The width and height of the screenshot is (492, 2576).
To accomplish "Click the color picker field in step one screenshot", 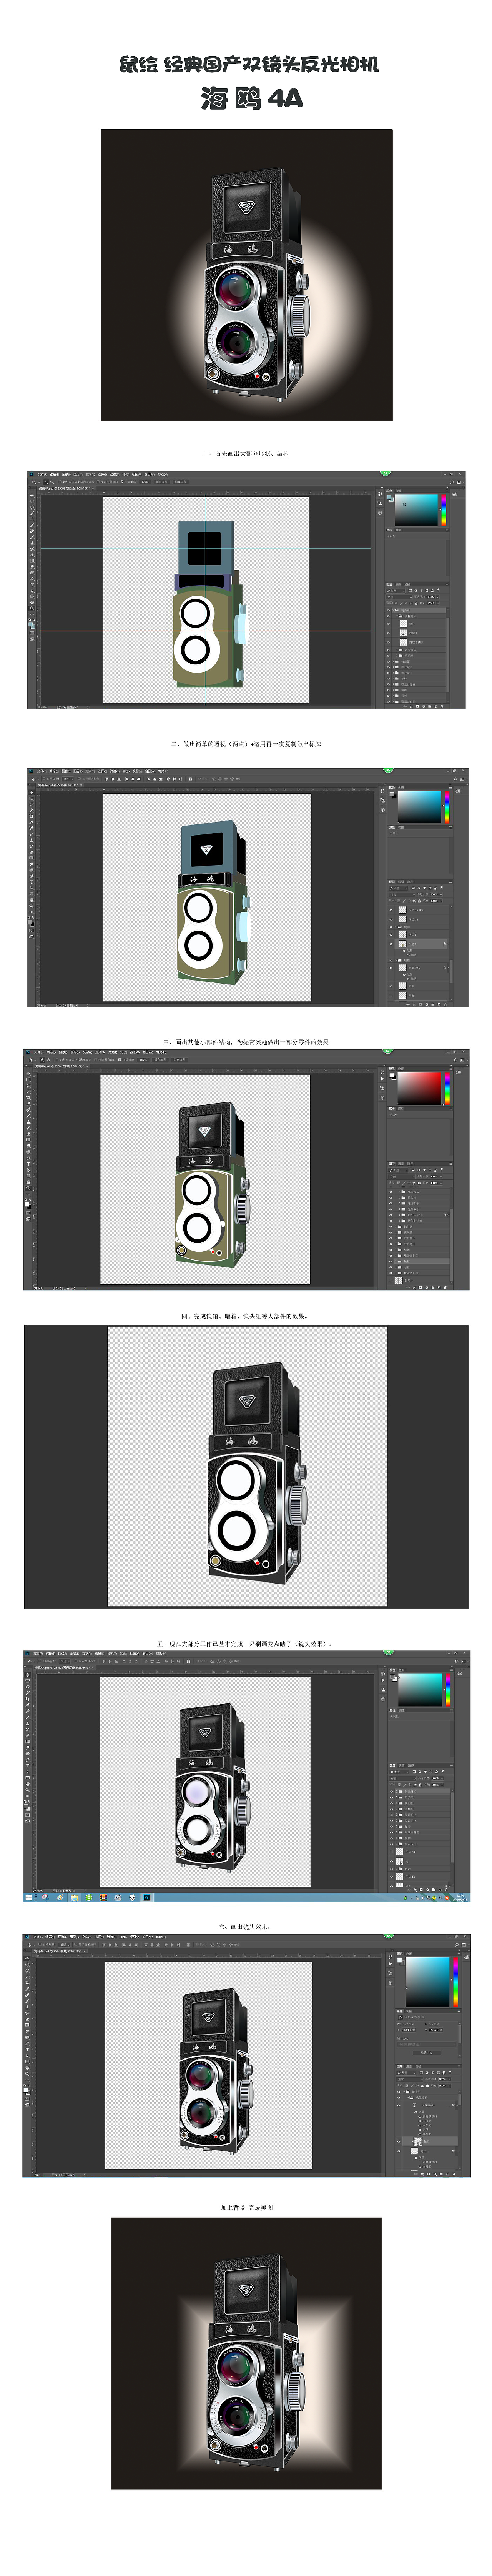I will coord(418,510).
